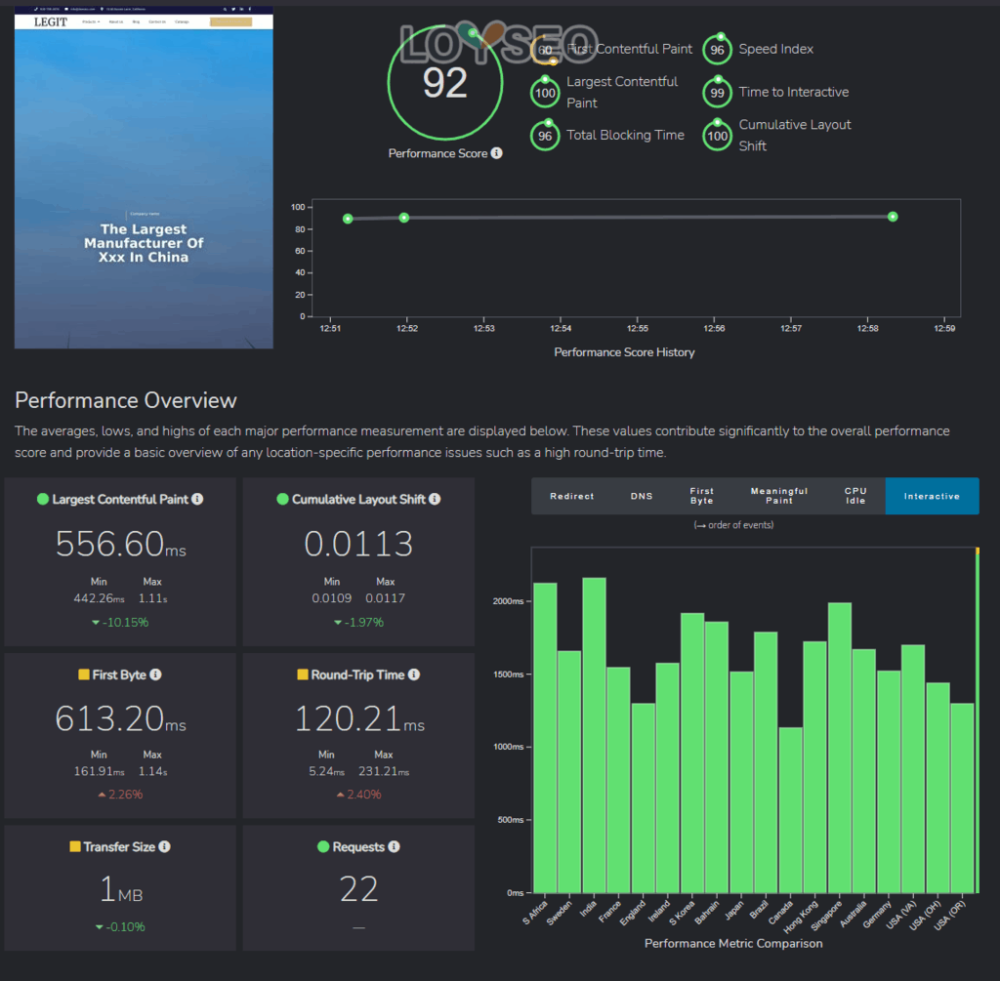This screenshot has width=1000, height=981.
Task: Click the First Byte info icon
Action: tap(156, 674)
